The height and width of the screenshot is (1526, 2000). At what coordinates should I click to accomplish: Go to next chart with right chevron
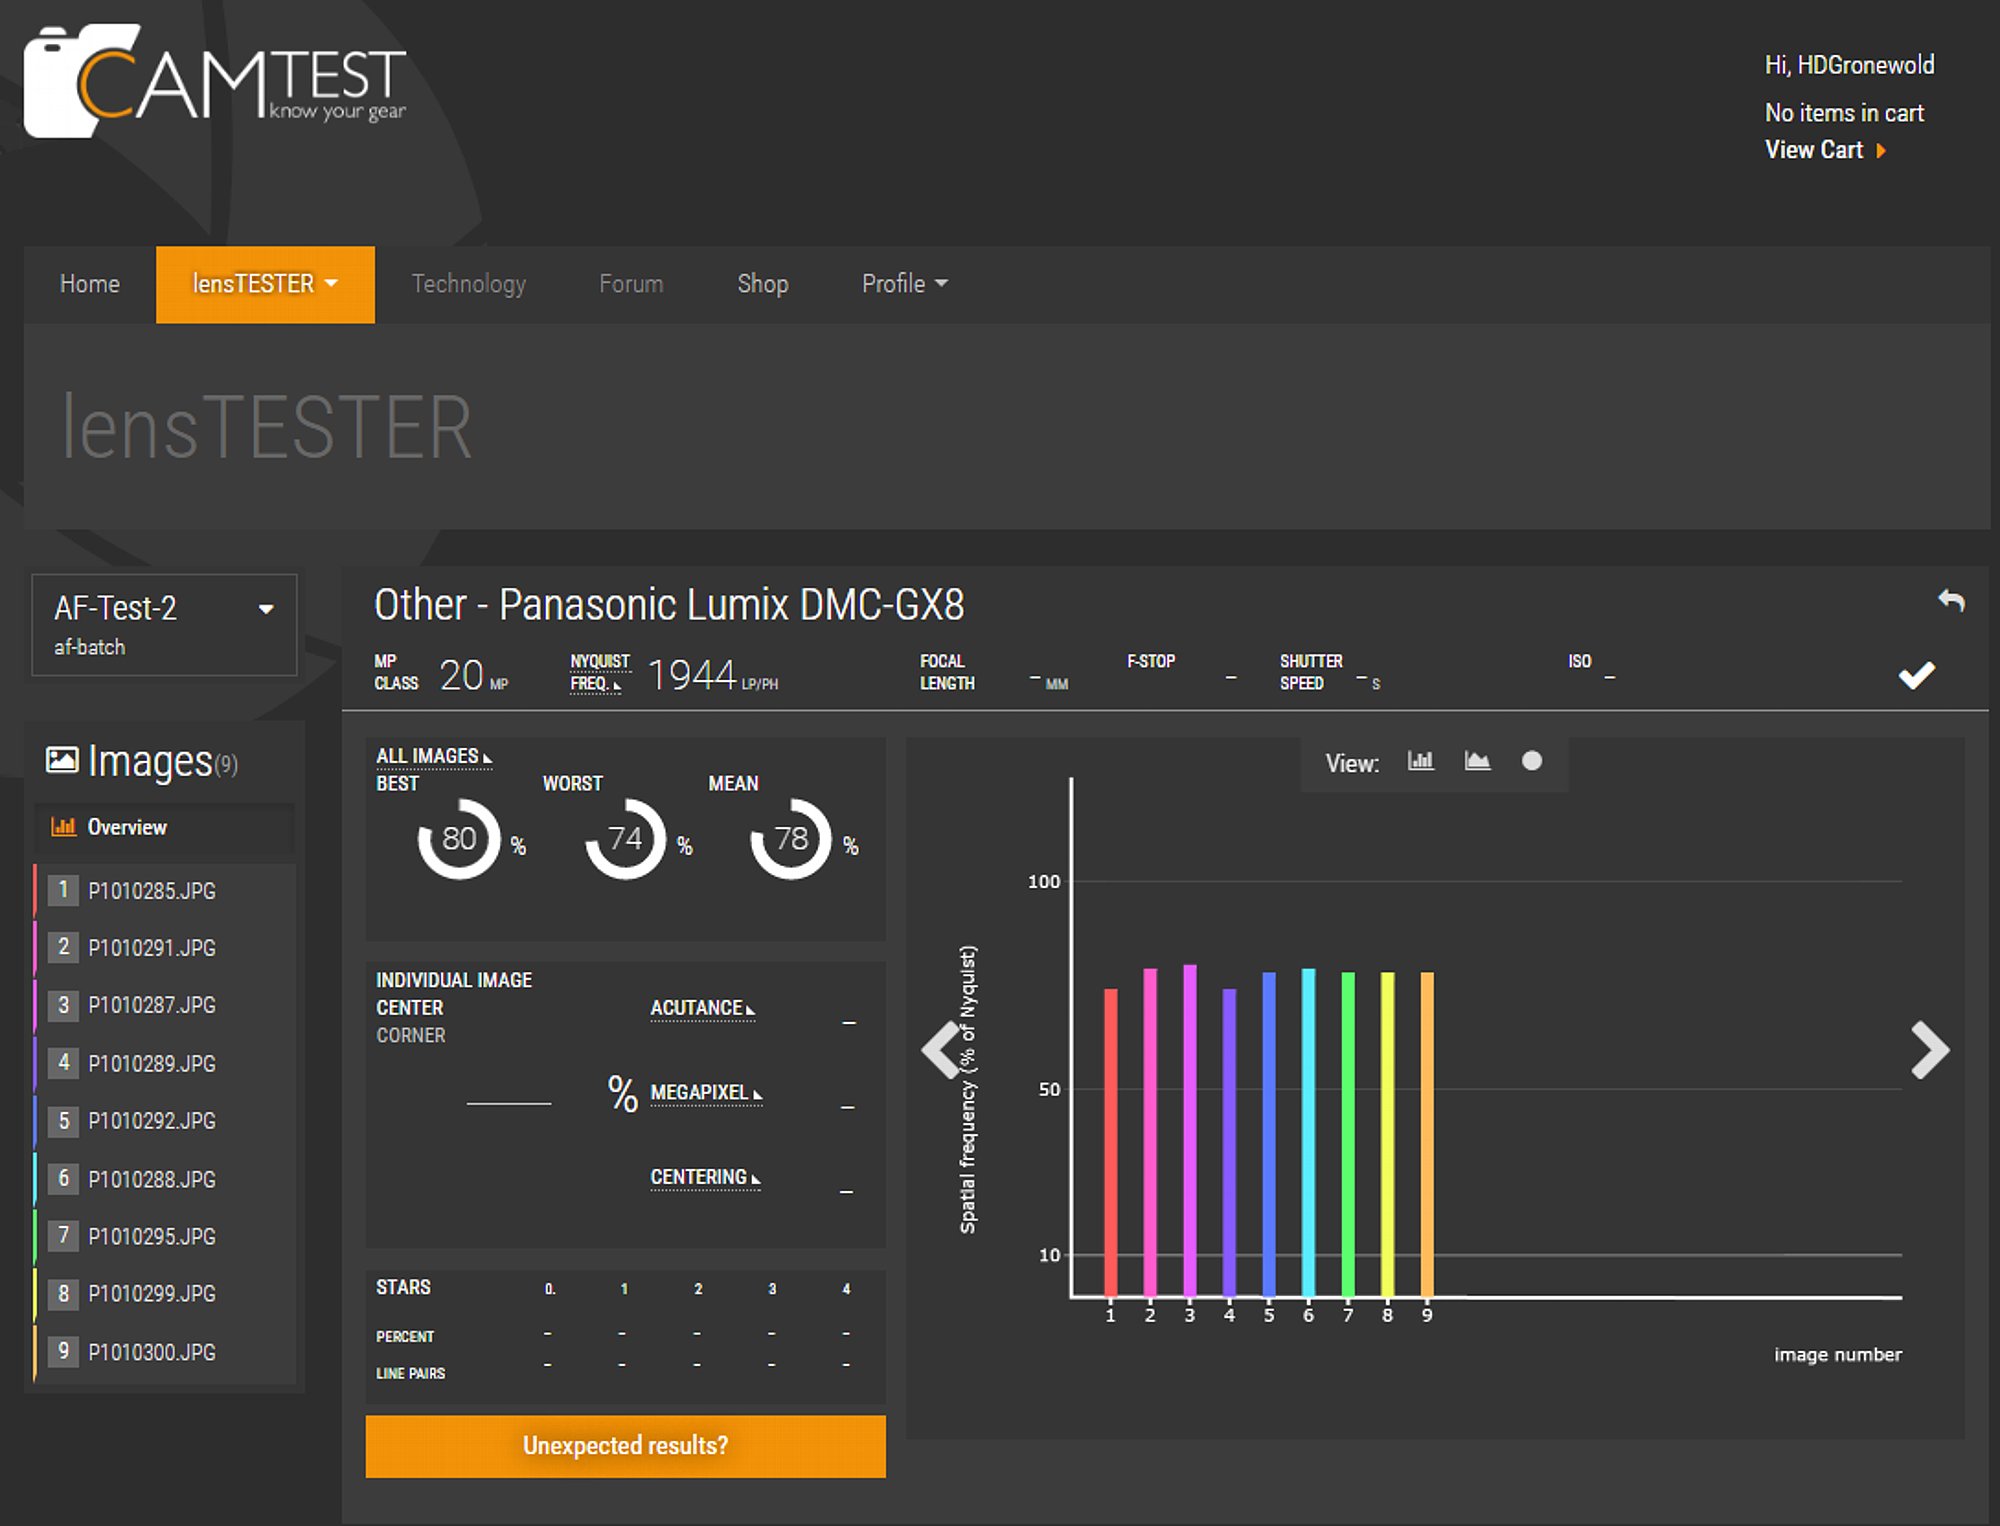tap(1929, 1049)
